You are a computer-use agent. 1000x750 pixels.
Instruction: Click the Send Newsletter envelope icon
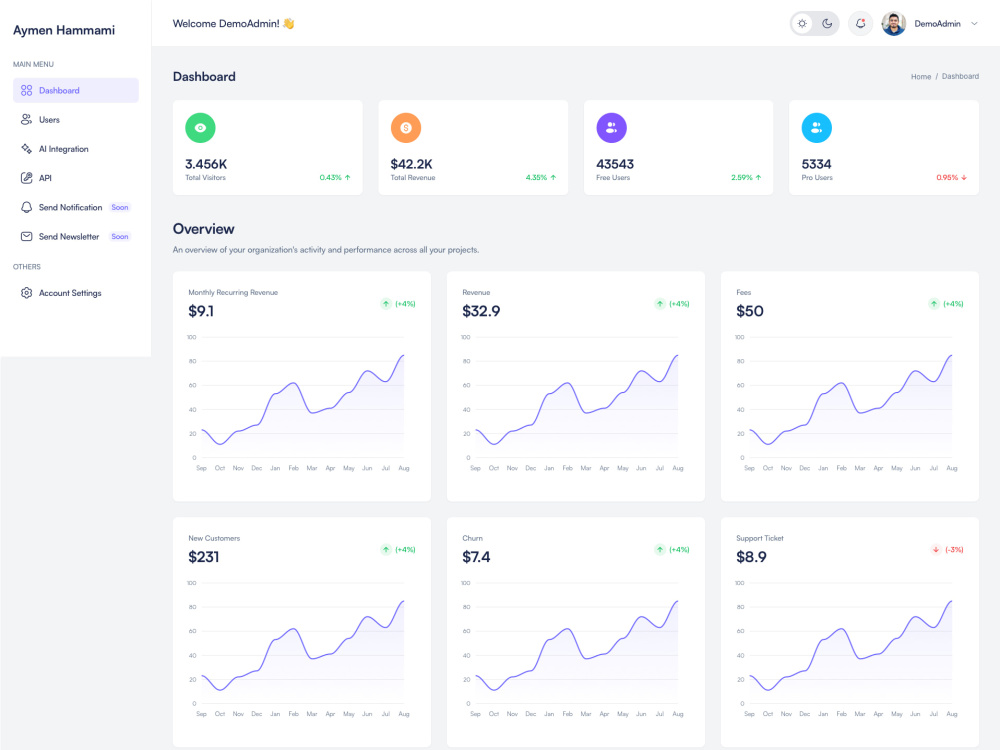coord(26,237)
